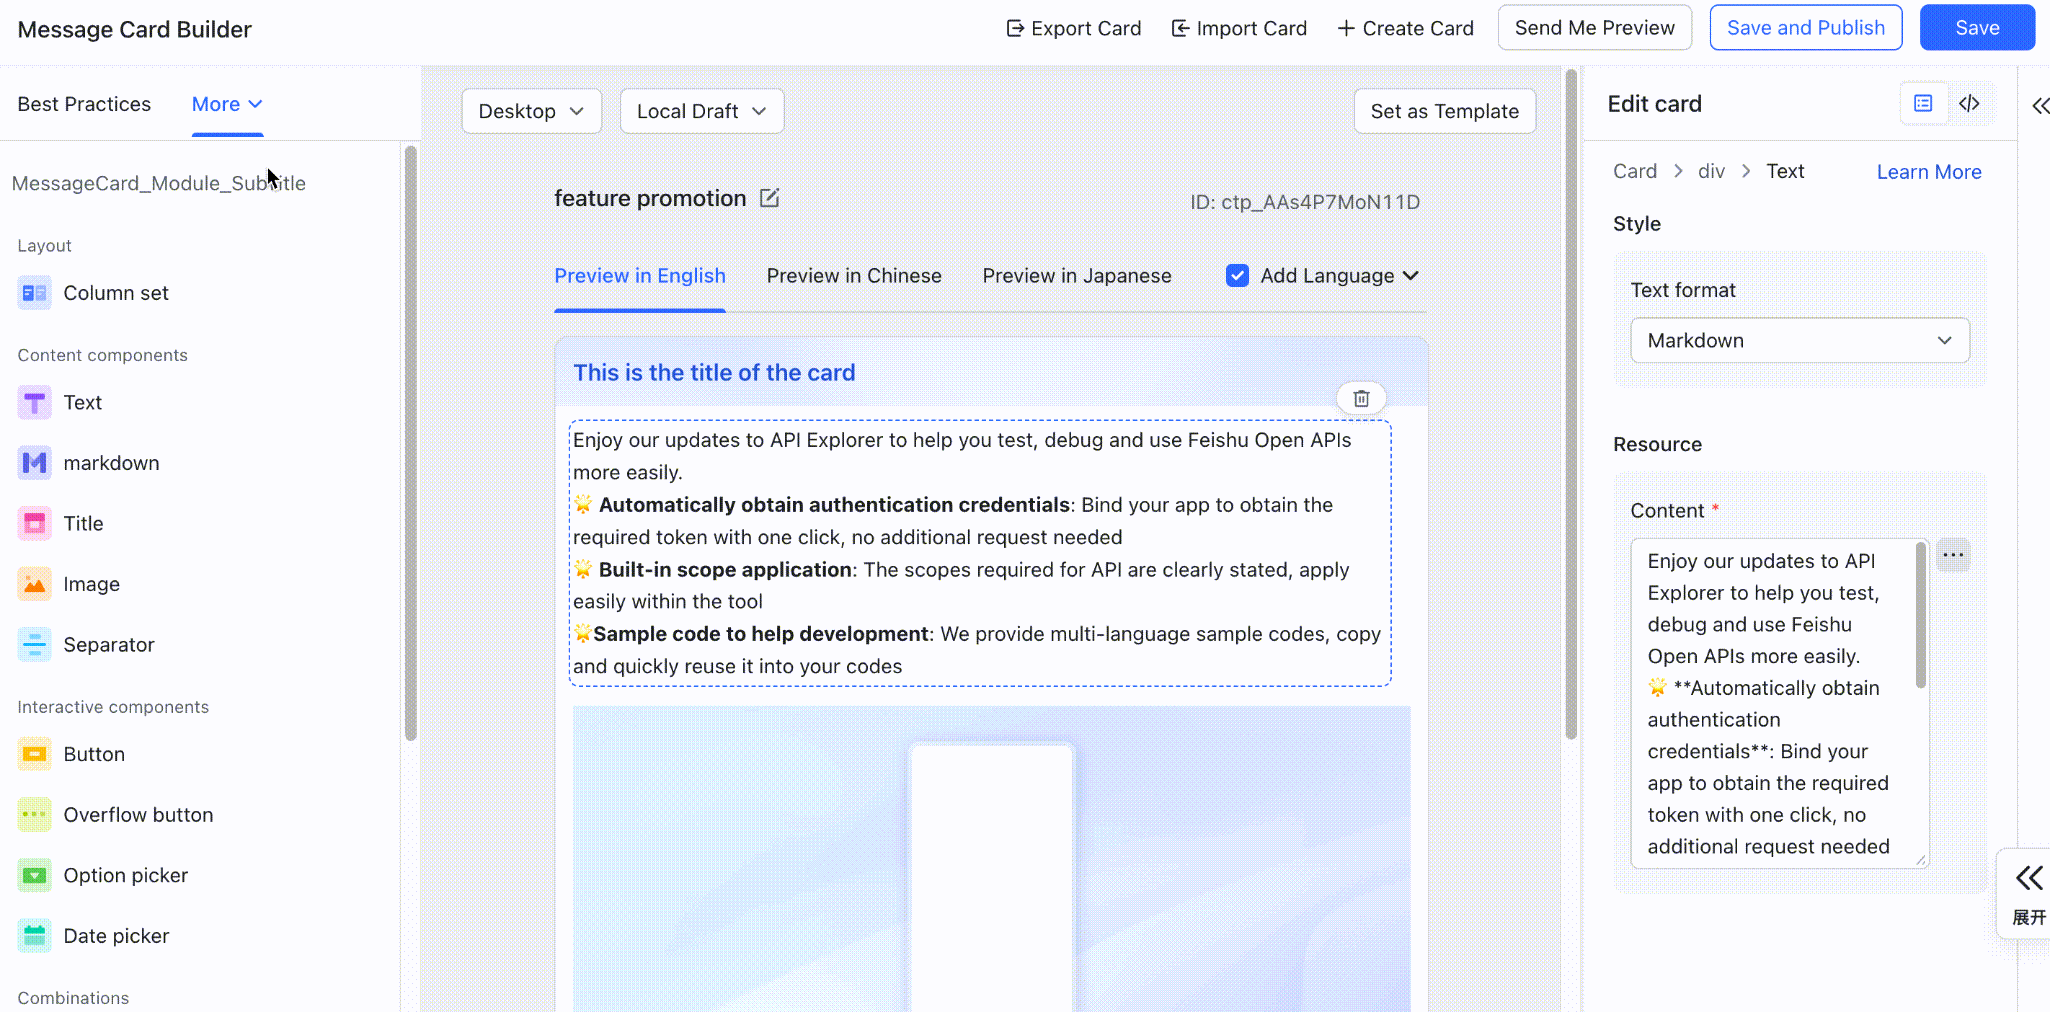Select the Image component icon
This screenshot has width=2050, height=1012.
pos(34,584)
